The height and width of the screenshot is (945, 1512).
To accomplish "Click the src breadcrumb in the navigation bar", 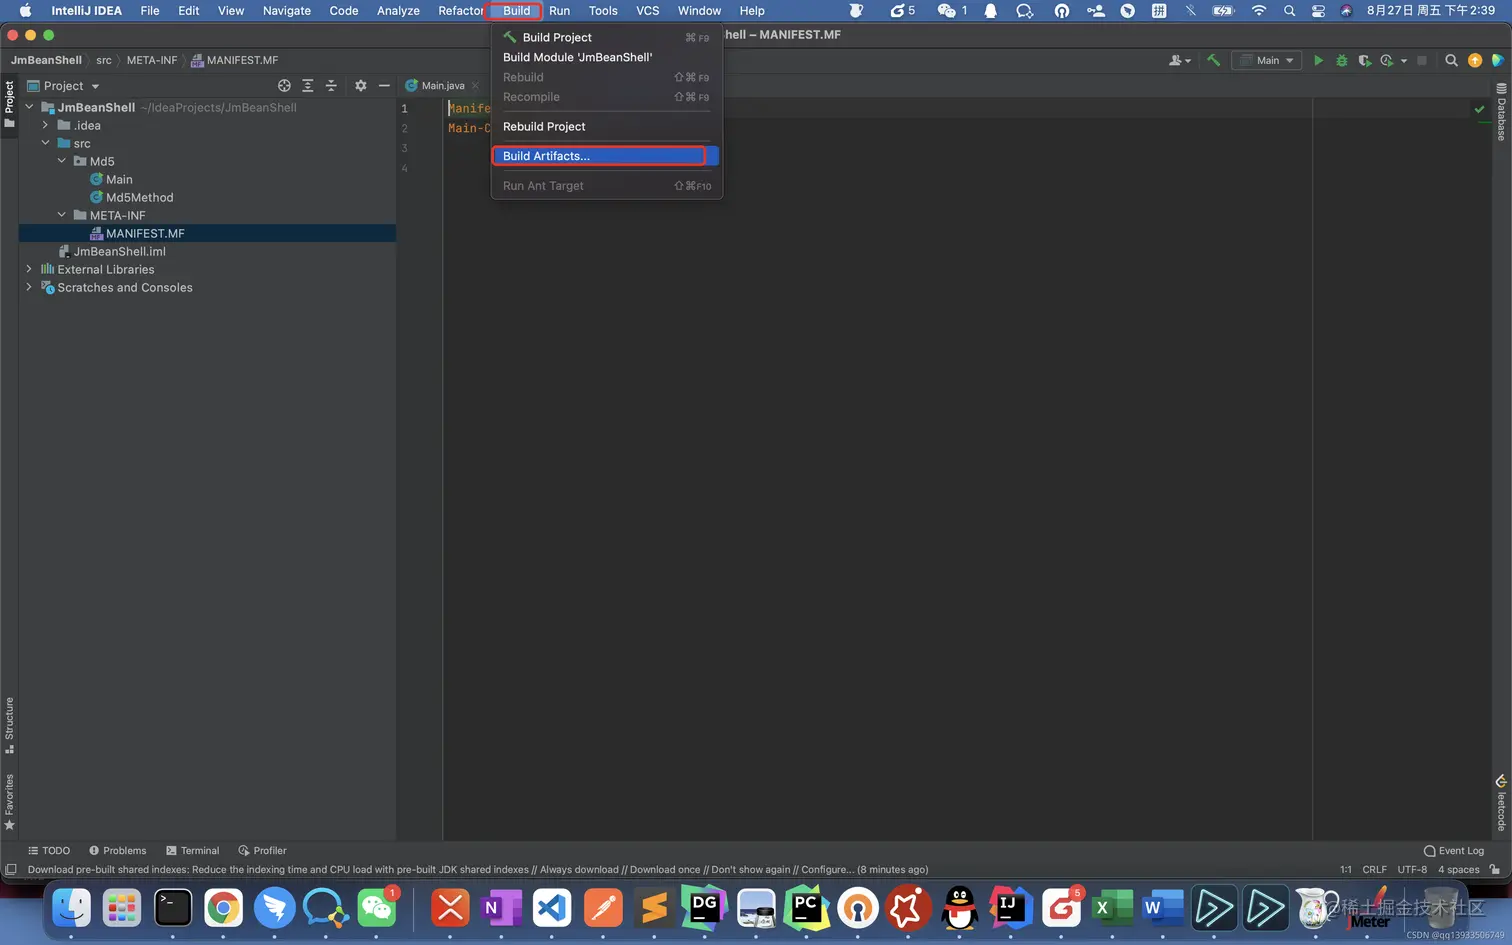I will (x=103, y=60).
